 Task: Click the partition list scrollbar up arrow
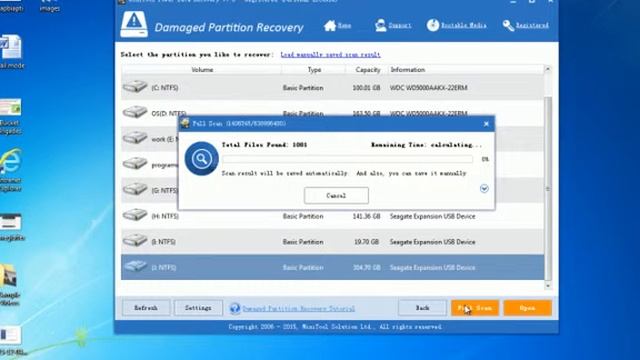tap(548, 69)
